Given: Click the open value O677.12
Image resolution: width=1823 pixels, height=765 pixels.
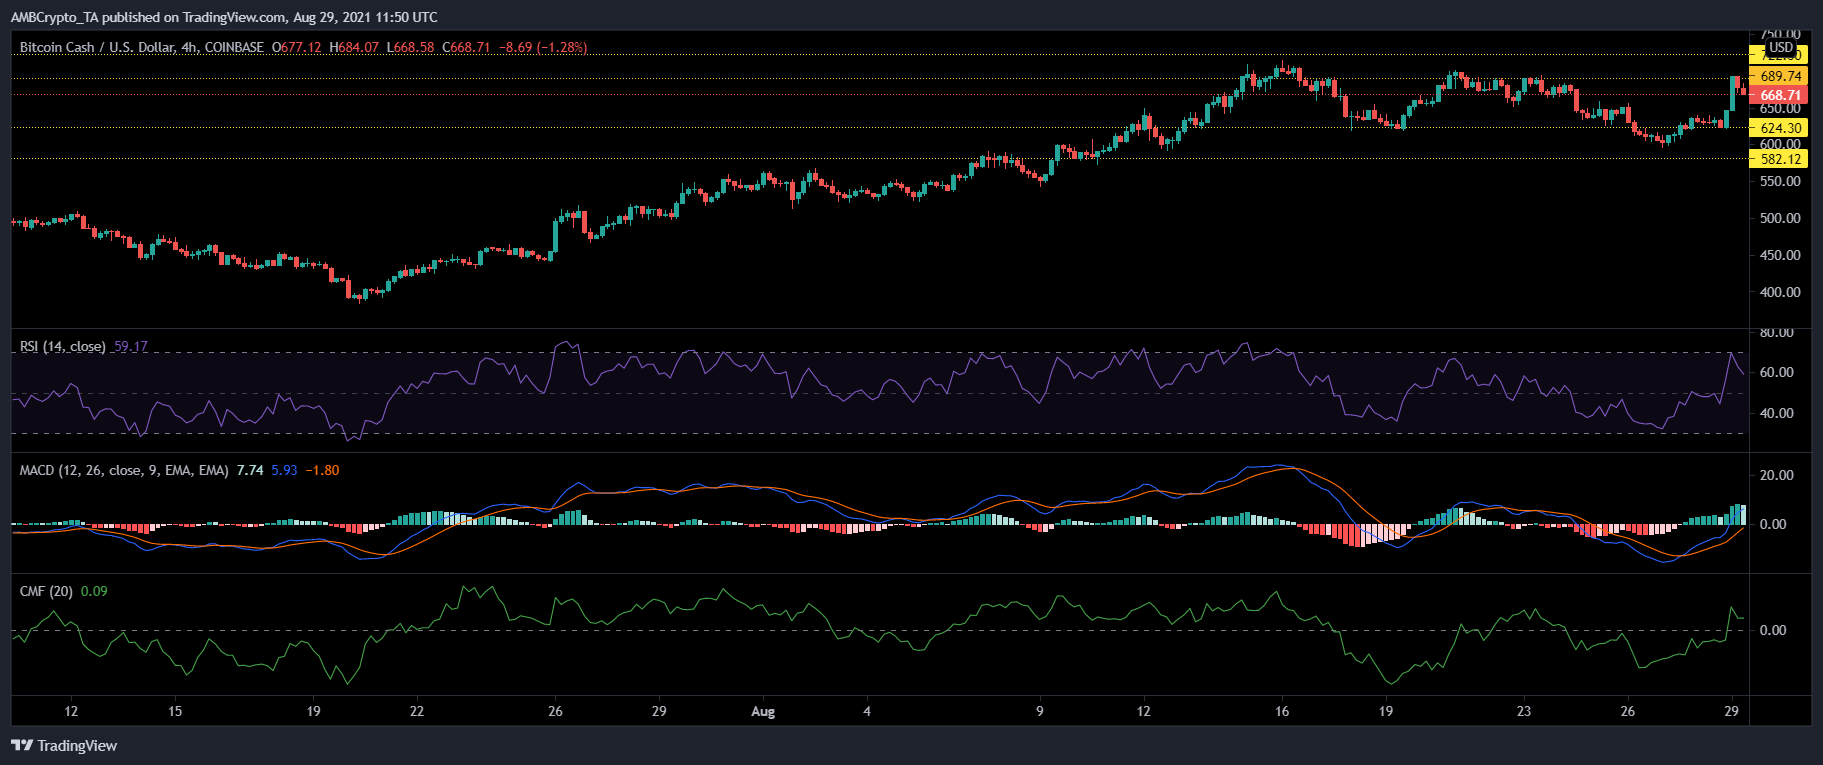Looking at the screenshot, I should [x=297, y=47].
